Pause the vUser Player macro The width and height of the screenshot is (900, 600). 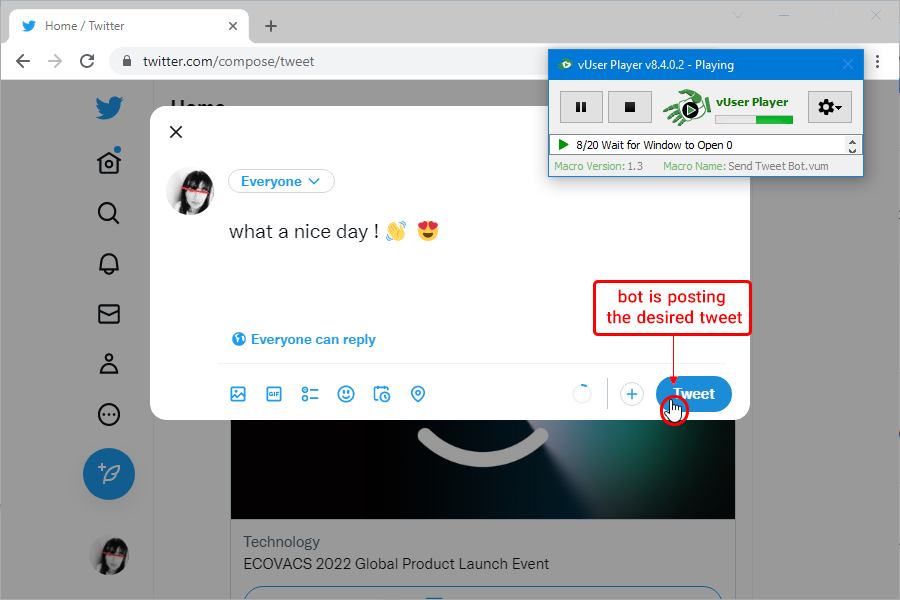581,107
